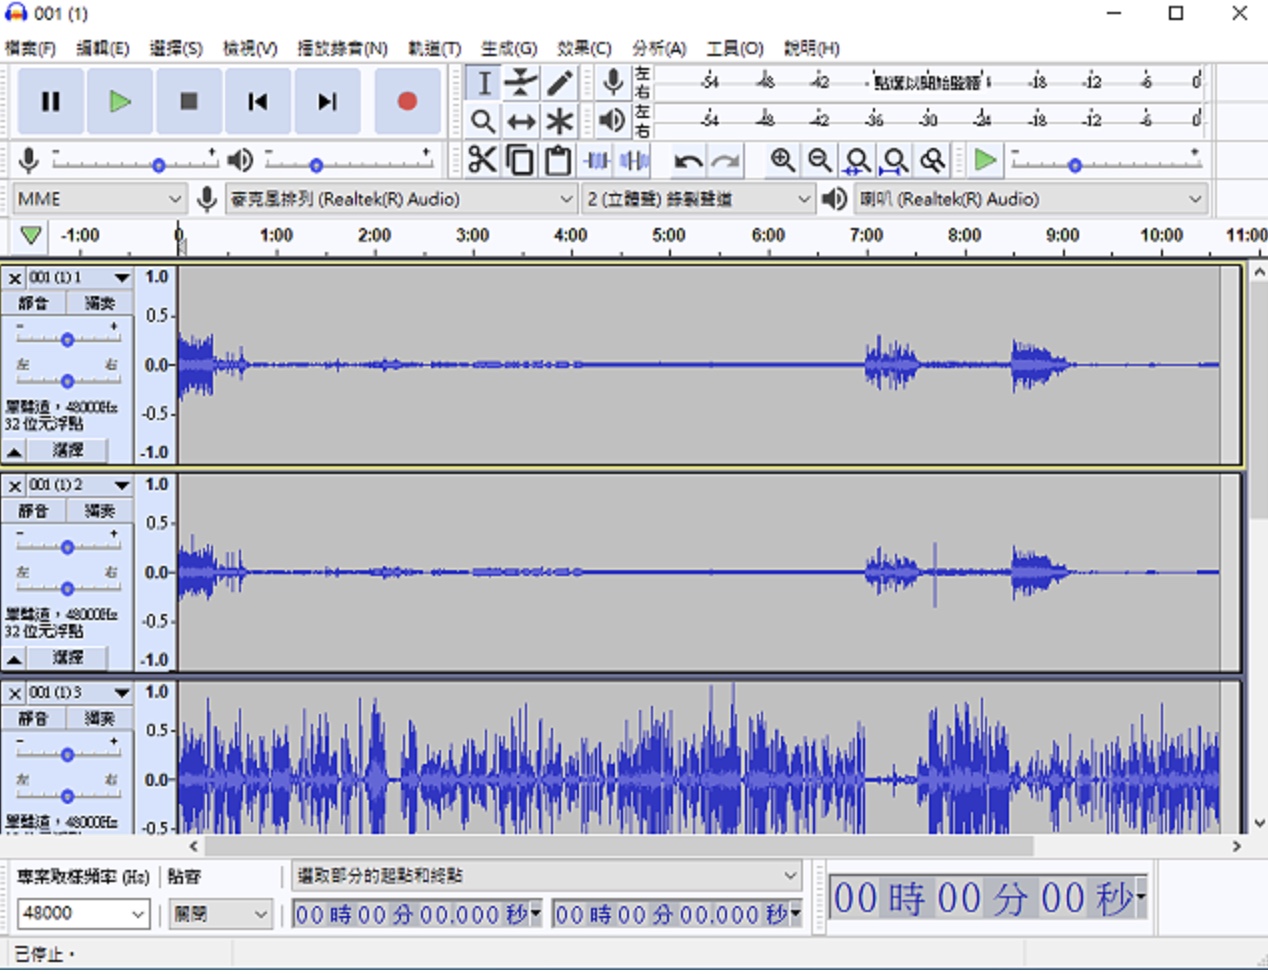The height and width of the screenshot is (974, 1268).
Task: Close track 001 (1) 2
Action: pos(14,486)
